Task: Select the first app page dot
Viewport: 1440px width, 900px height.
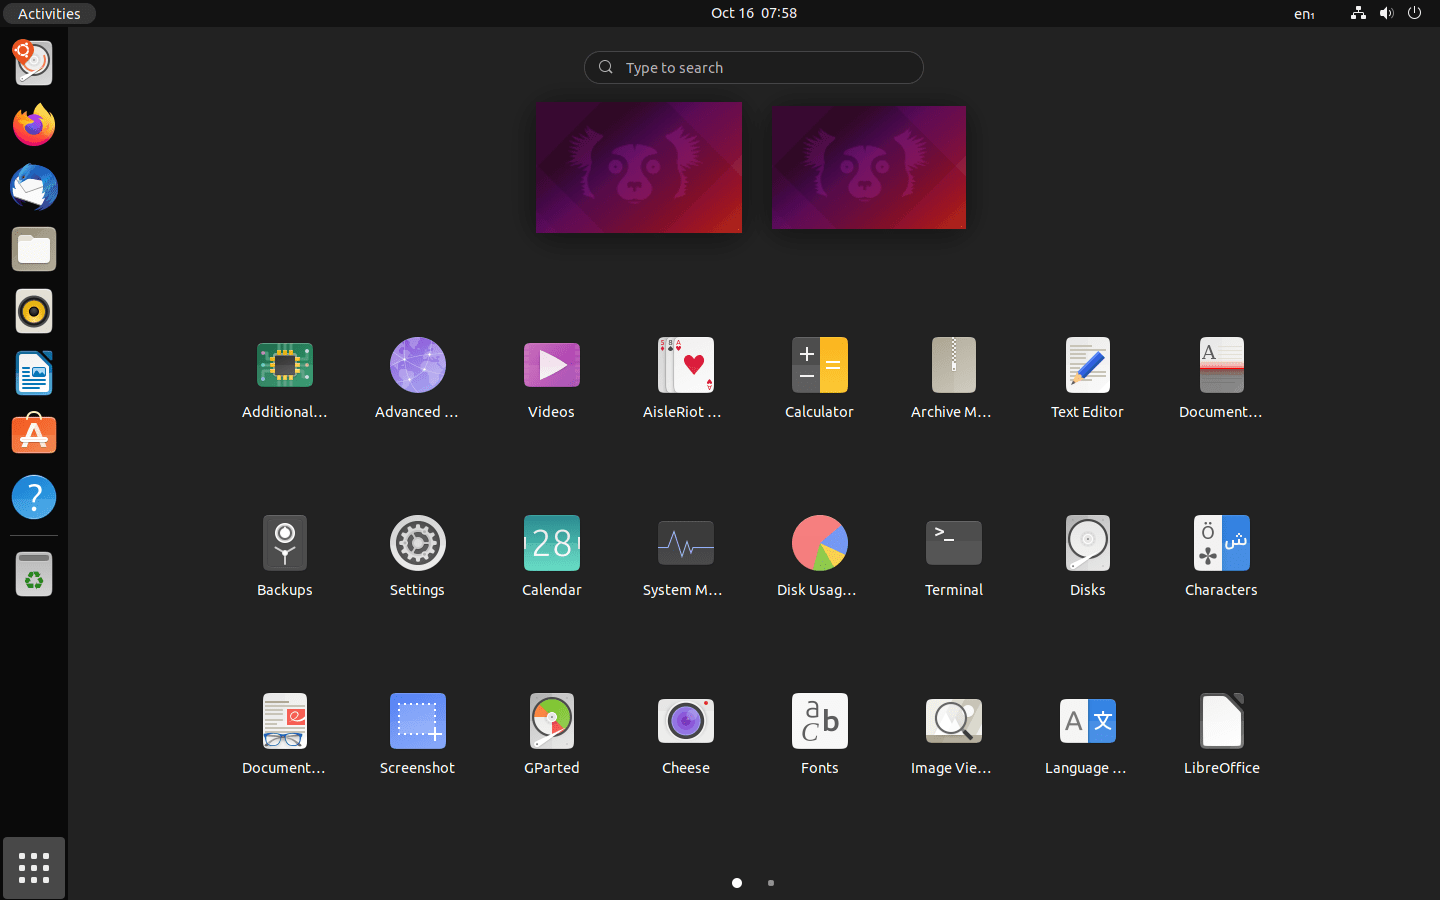Action: click(737, 883)
